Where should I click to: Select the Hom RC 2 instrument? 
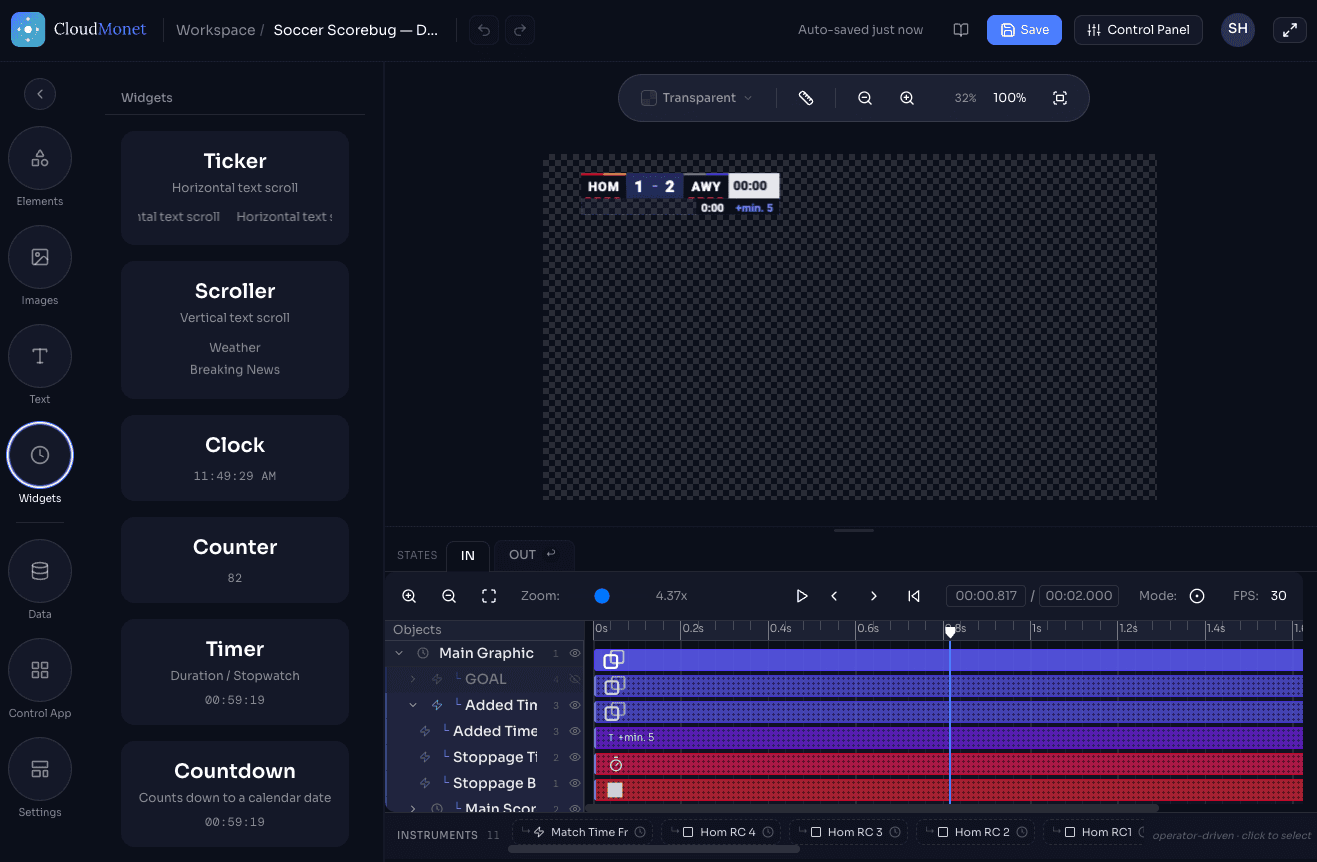[x=976, y=832]
